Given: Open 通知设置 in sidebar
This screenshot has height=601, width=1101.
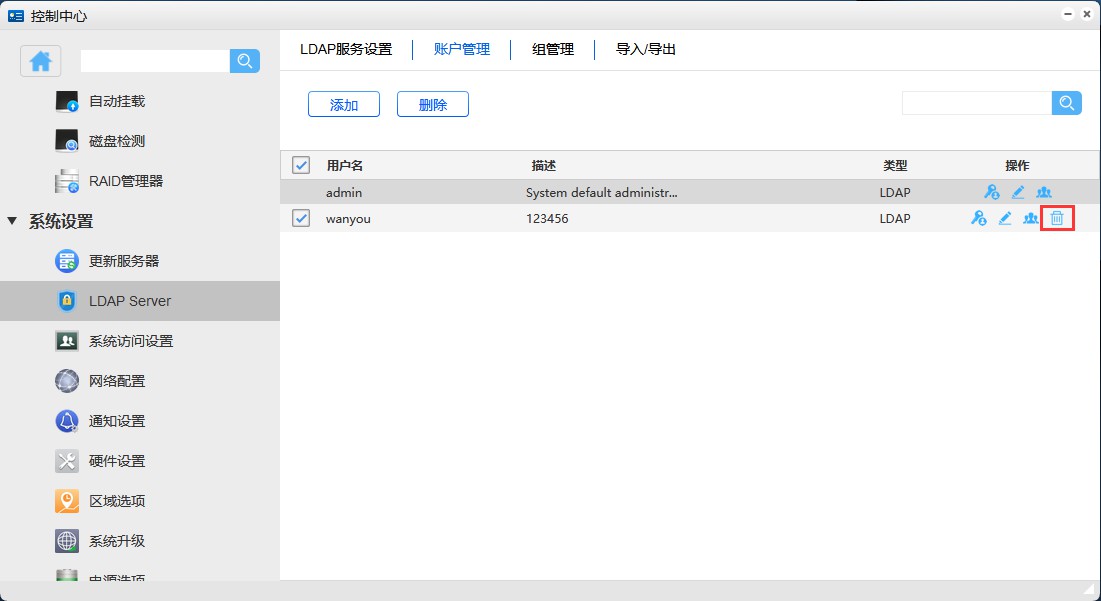Looking at the screenshot, I should coord(116,421).
